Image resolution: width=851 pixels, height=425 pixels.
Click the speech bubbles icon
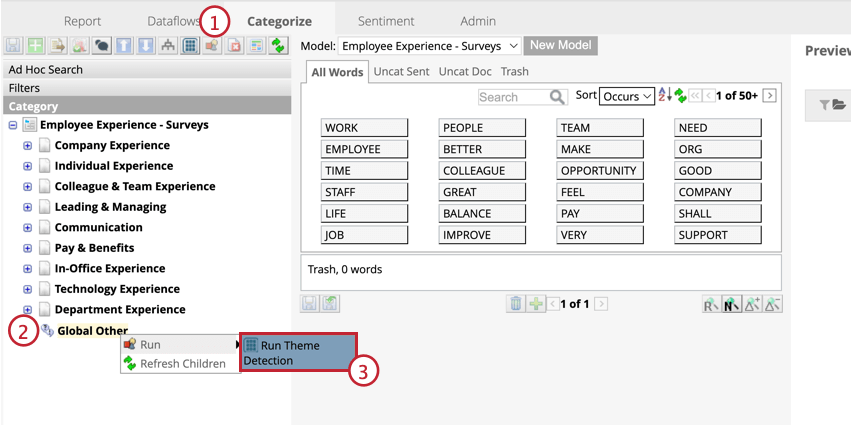click(101, 46)
